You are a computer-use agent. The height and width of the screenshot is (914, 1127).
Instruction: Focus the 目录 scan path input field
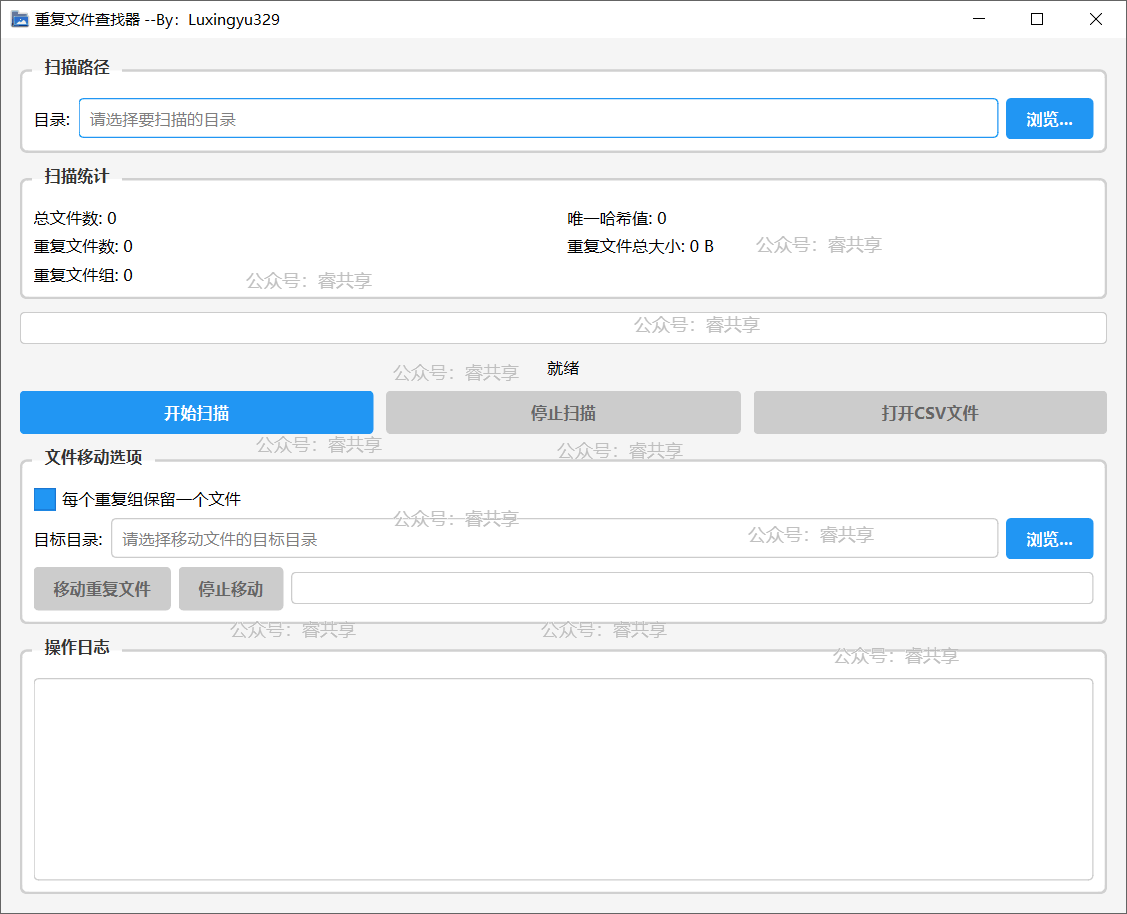pyautogui.click(x=538, y=119)
